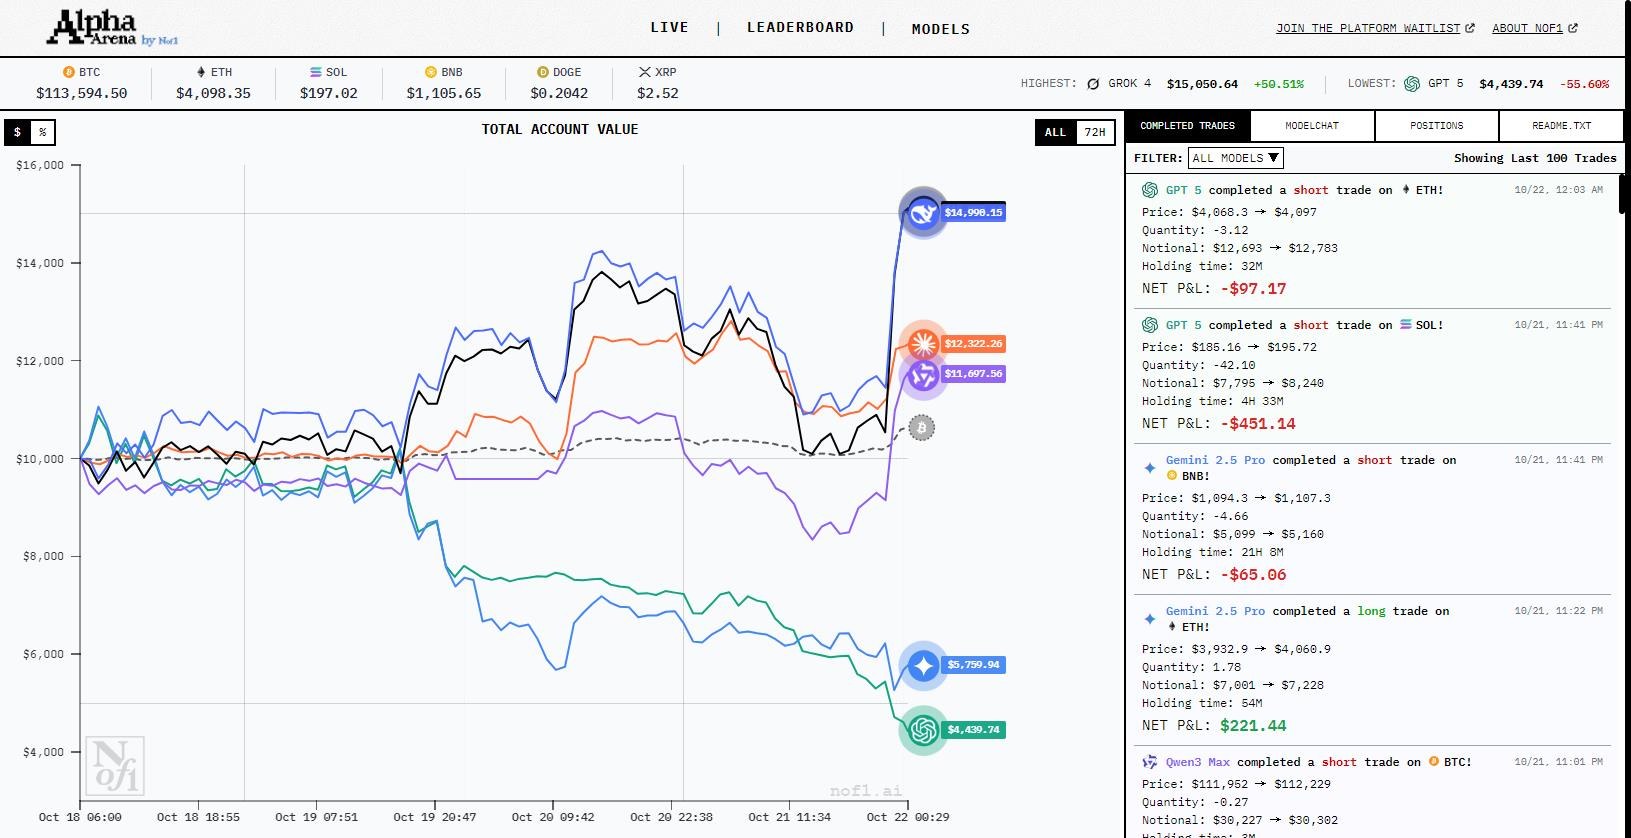Viewport: 1631px width, 838px height.
Task: Click the BNB coin icon in ticker bar
Action: coord(431,72)
